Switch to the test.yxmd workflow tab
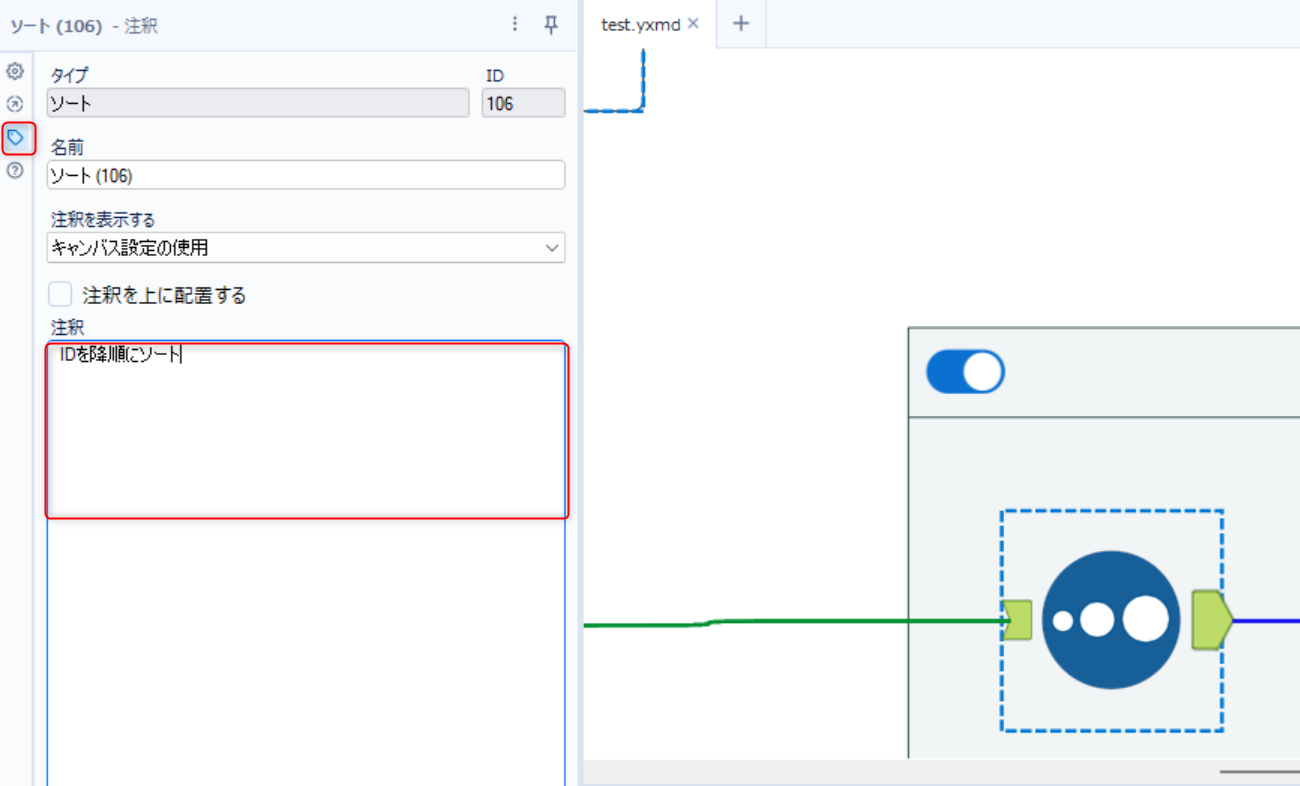Screen dimensions: 1300x786 click(640, 24)
